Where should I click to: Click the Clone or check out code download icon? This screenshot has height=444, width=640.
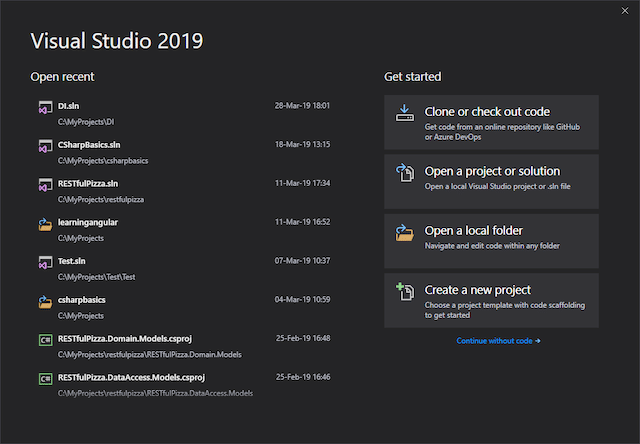(x=404, y=113)
